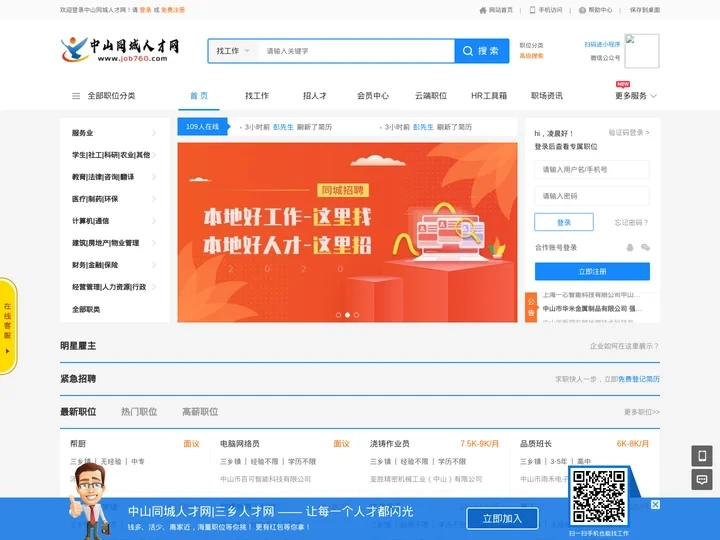The image size is (720, 540).
Task: Click the help icon beside 帮助中心
Action: click(582, 10)
